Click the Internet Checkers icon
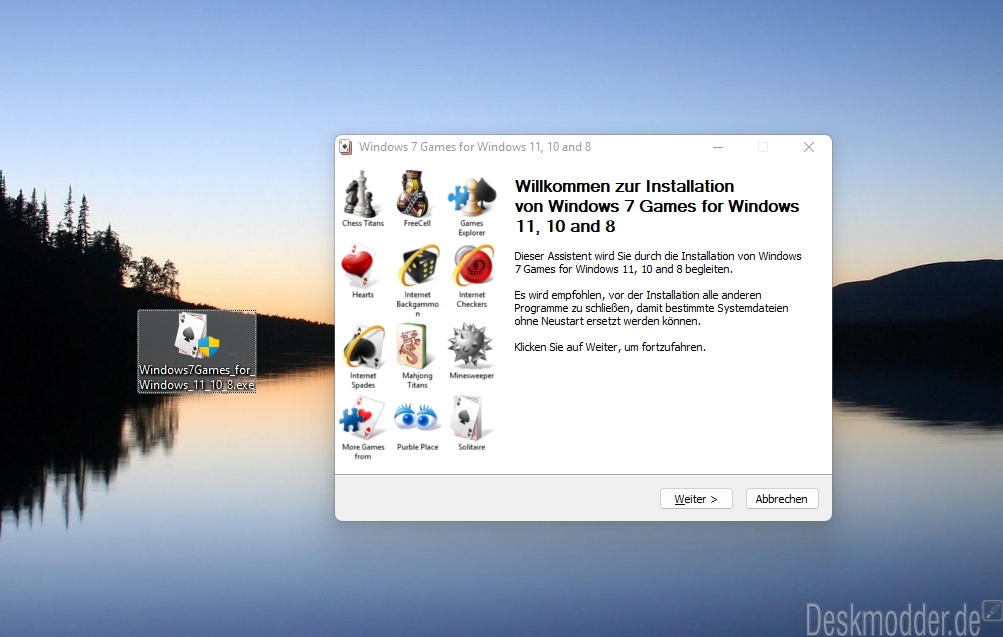Viewport: 1003px width, 637px height. 472,266
